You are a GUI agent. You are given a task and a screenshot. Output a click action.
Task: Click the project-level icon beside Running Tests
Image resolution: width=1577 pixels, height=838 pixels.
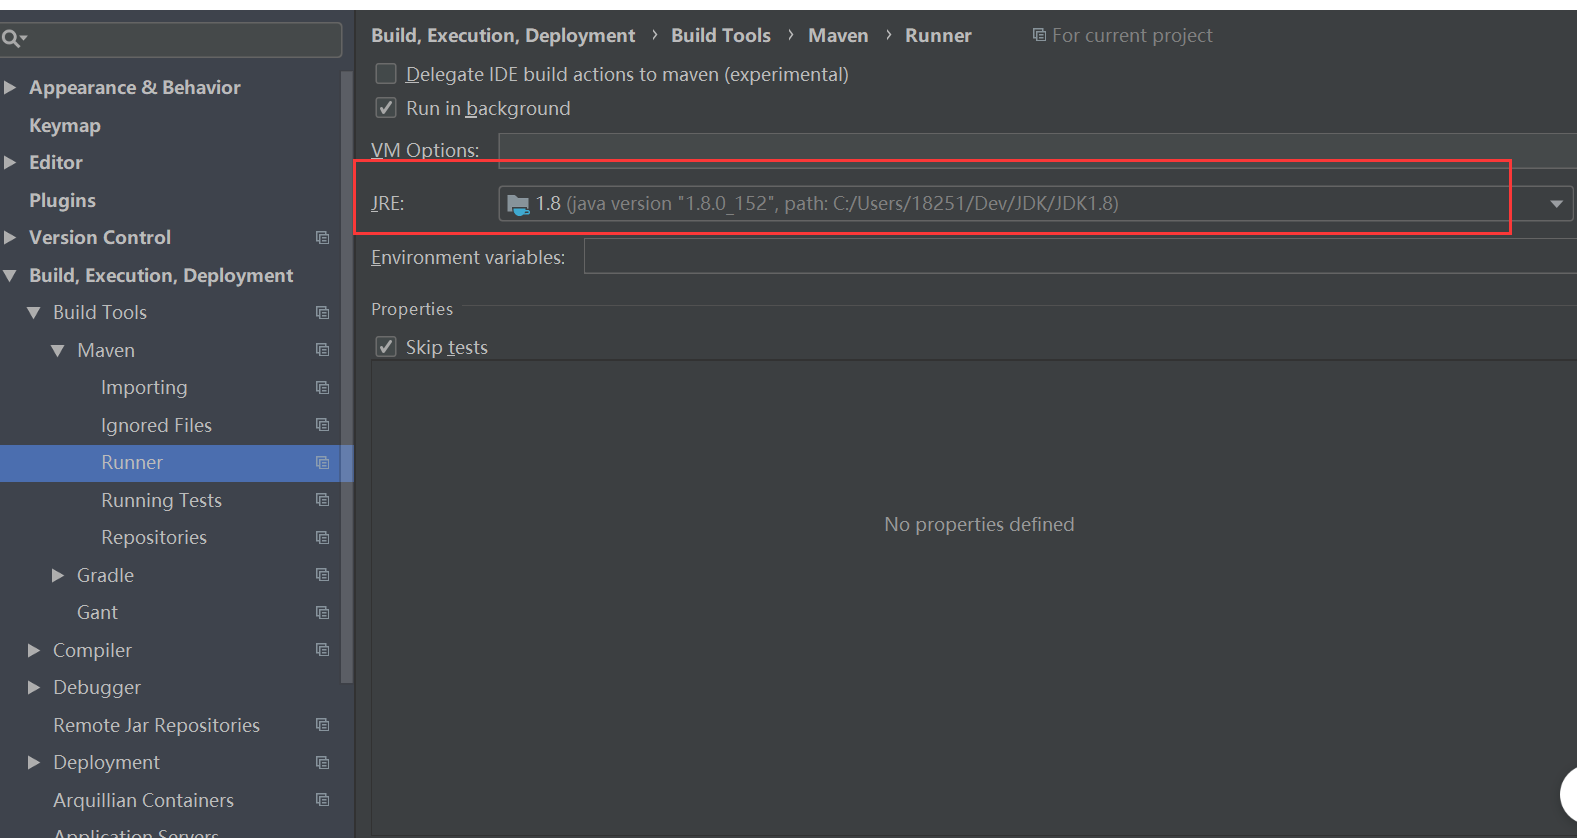tap(322, 500)
